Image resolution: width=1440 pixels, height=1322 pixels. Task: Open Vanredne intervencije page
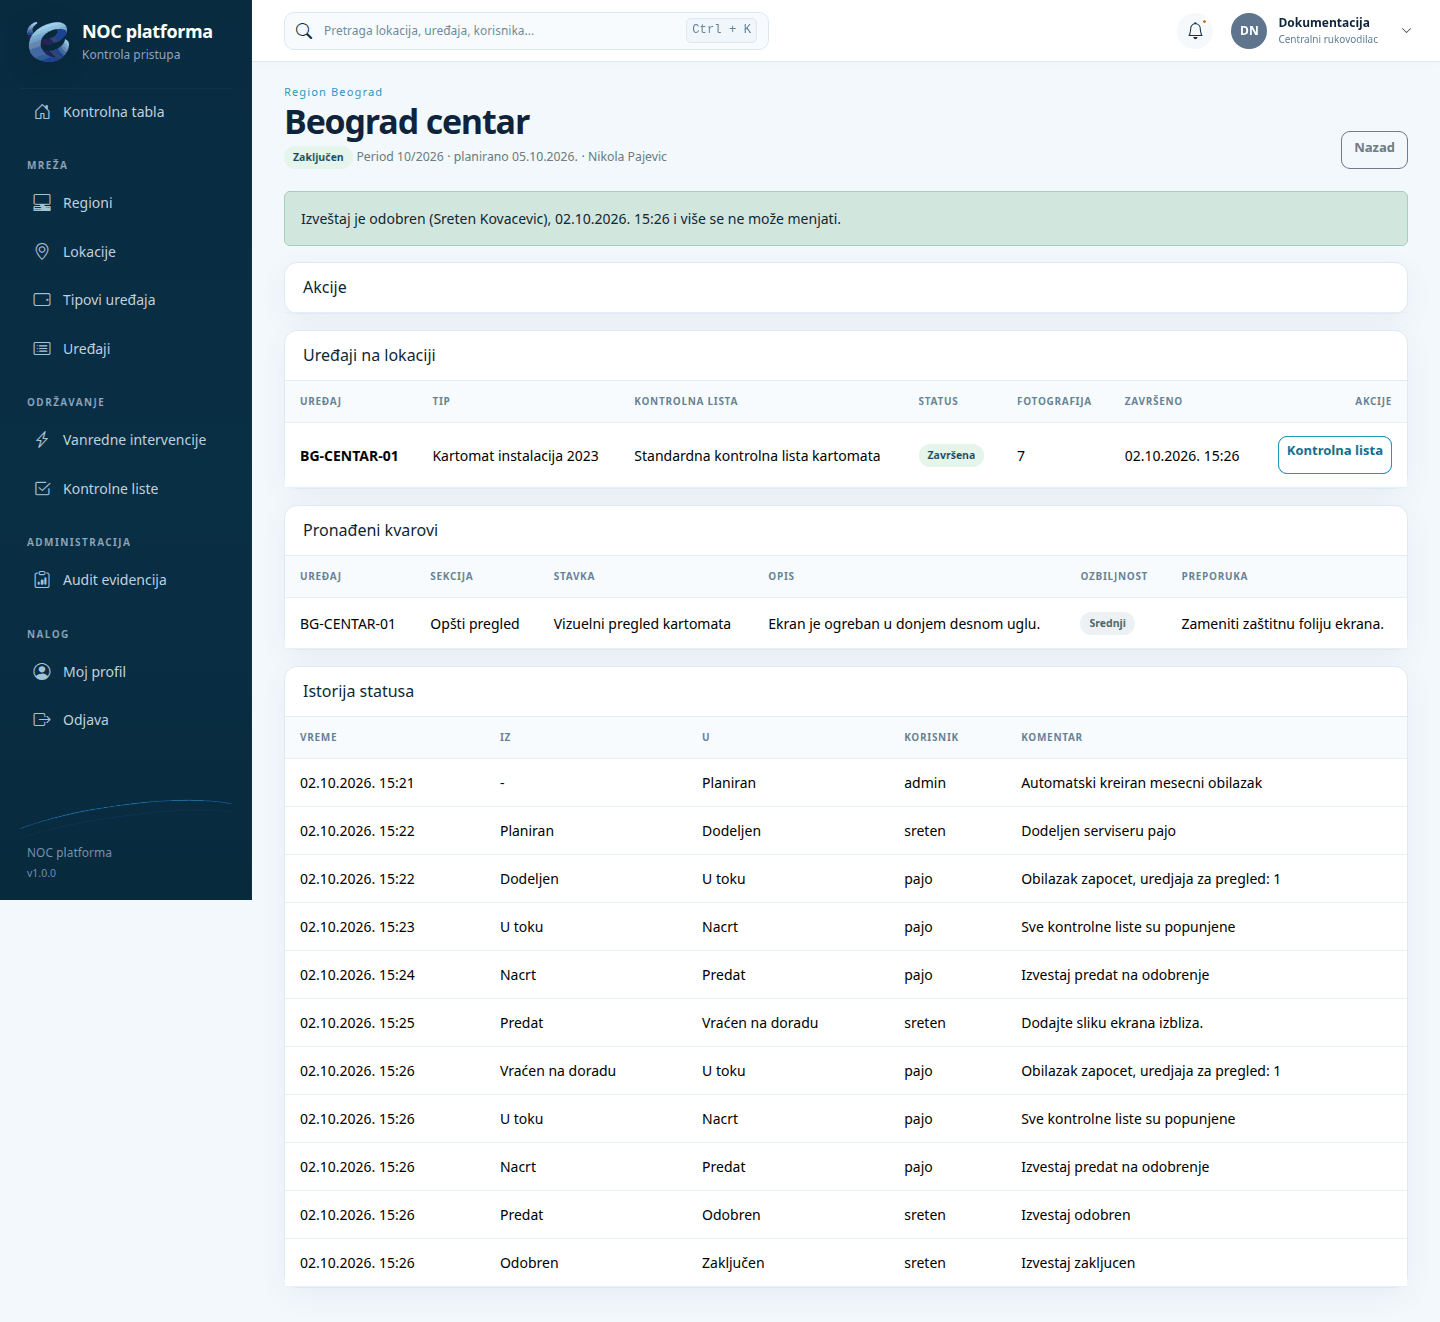click(126, 440)
